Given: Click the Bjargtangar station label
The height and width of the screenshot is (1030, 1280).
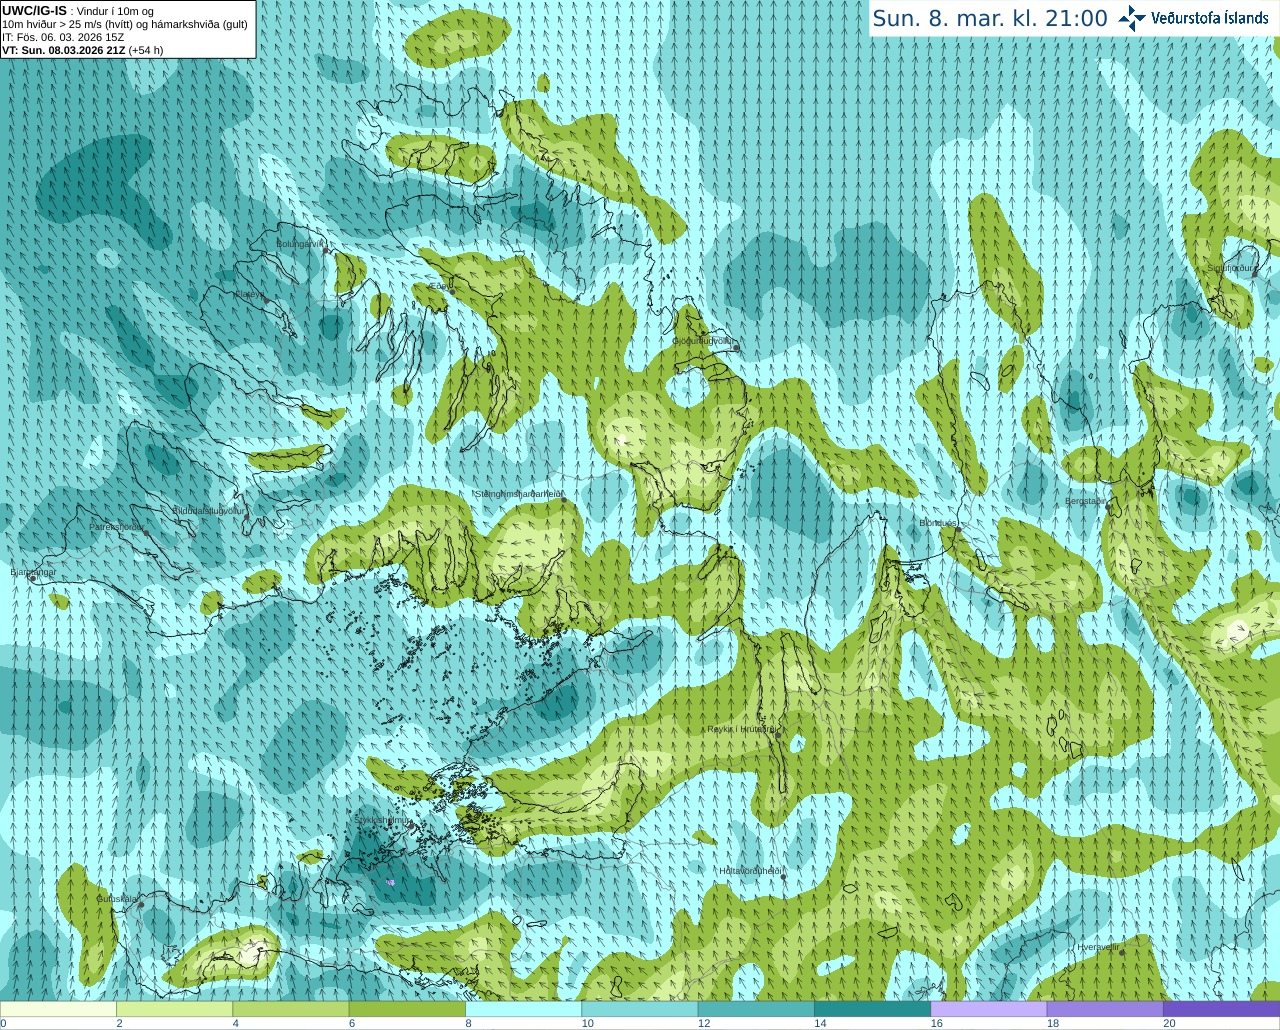Looking at the screenshot, I should click(x=33, y=572).
